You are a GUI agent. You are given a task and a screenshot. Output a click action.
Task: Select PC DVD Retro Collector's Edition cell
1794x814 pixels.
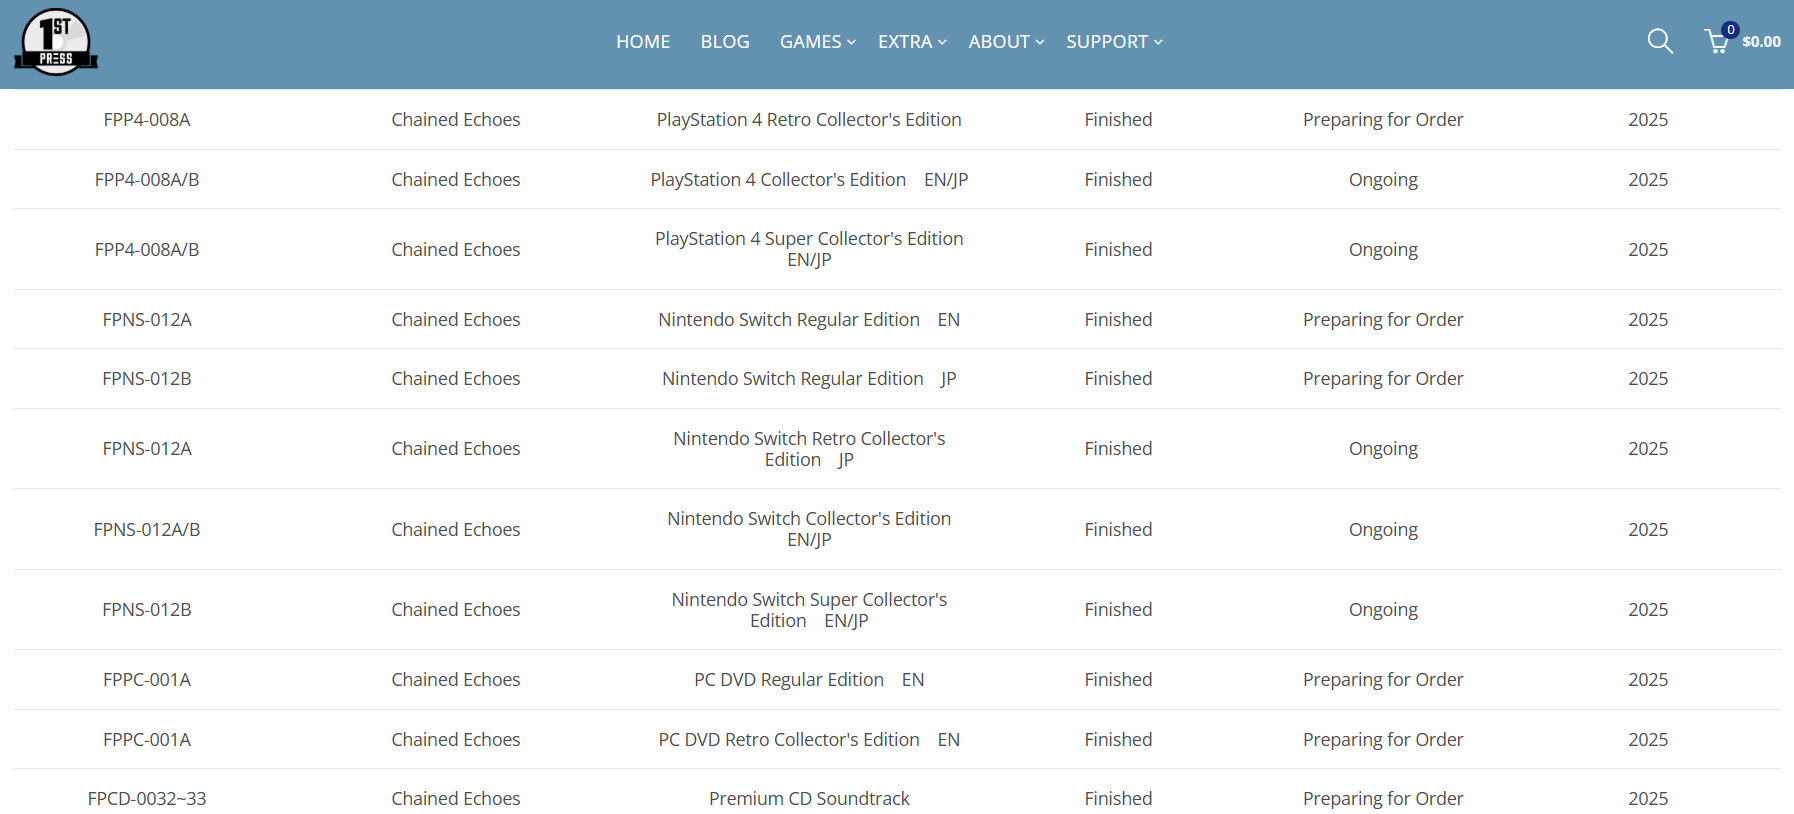(x=809, y=740)
